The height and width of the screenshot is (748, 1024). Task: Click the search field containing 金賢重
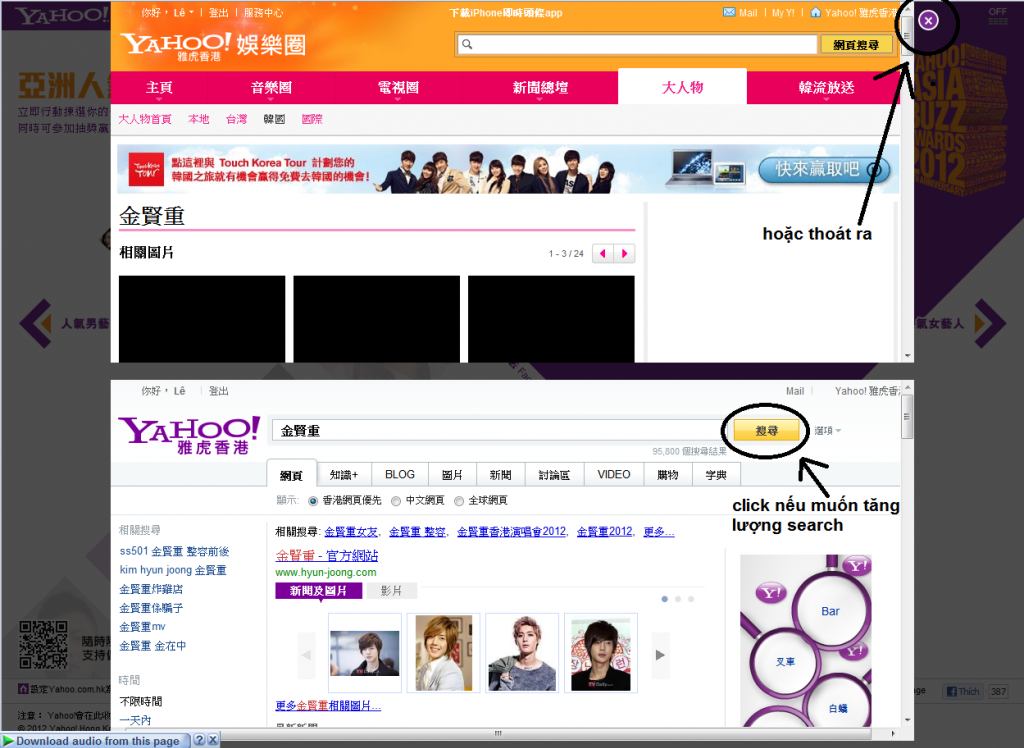(x=501, y=431)
